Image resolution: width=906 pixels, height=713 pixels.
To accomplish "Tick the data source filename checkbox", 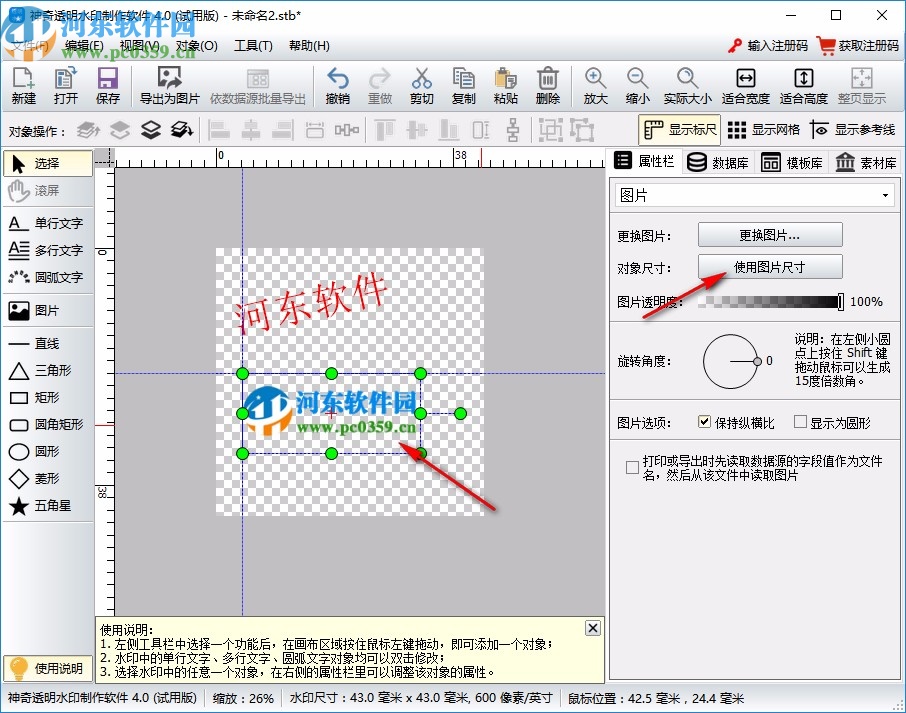I will pos(632,467).
